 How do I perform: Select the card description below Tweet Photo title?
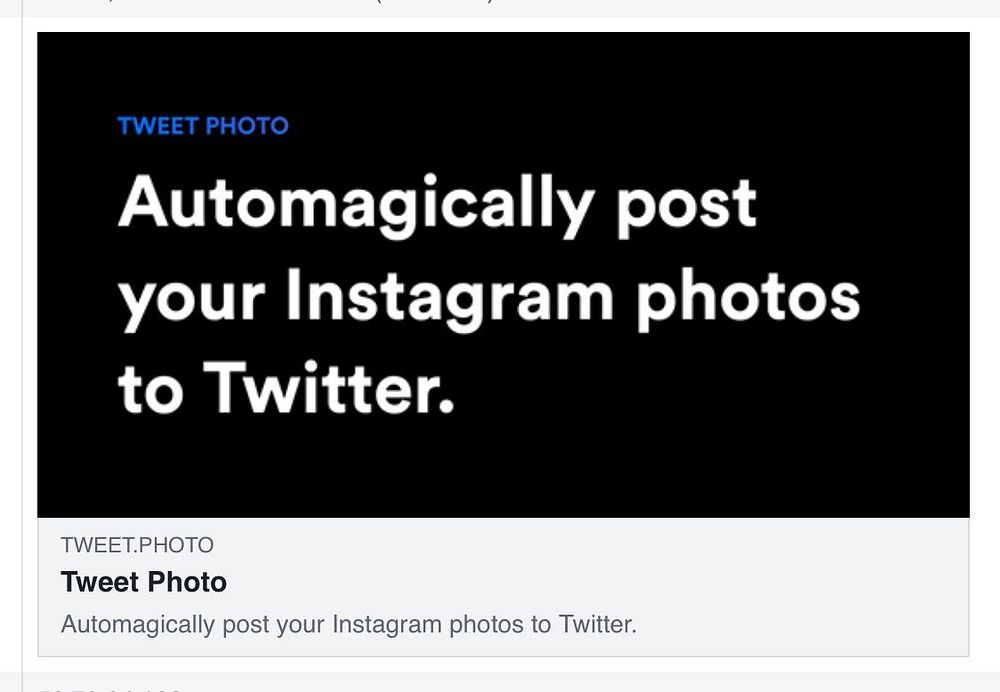pos(348,625)
